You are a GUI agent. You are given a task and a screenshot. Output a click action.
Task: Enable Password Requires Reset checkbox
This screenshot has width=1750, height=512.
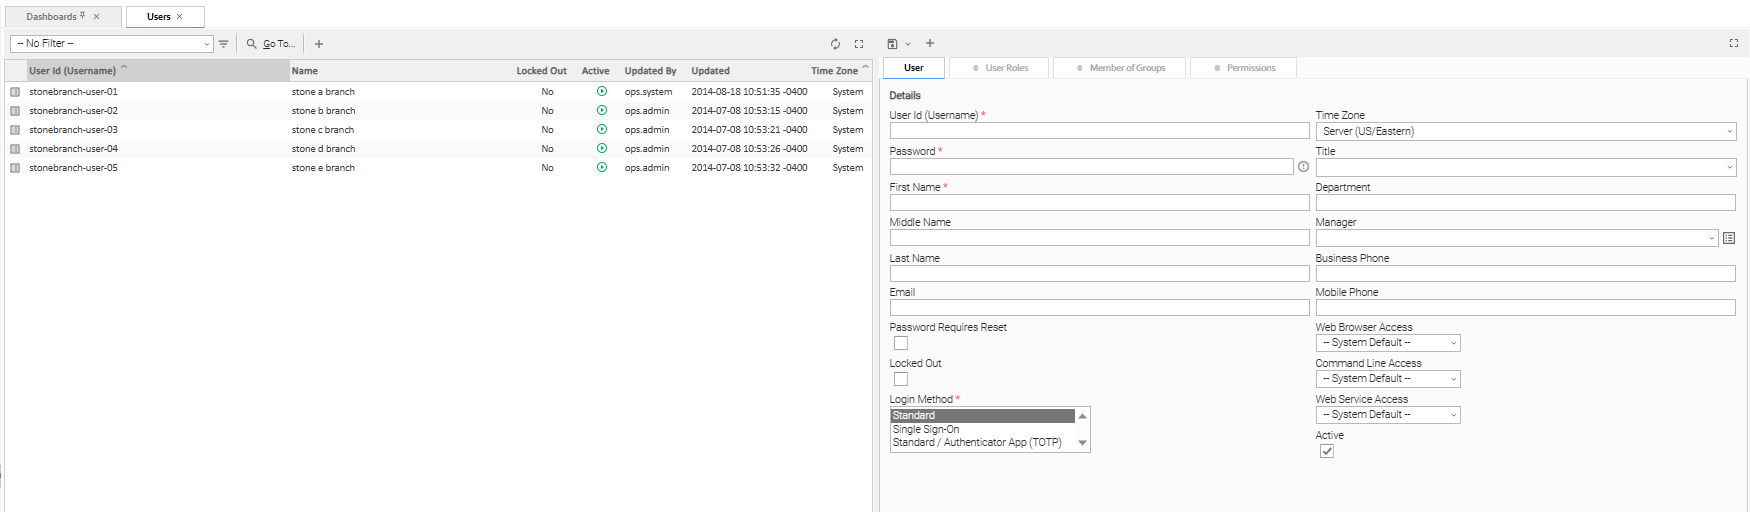[x=901, y=343]
